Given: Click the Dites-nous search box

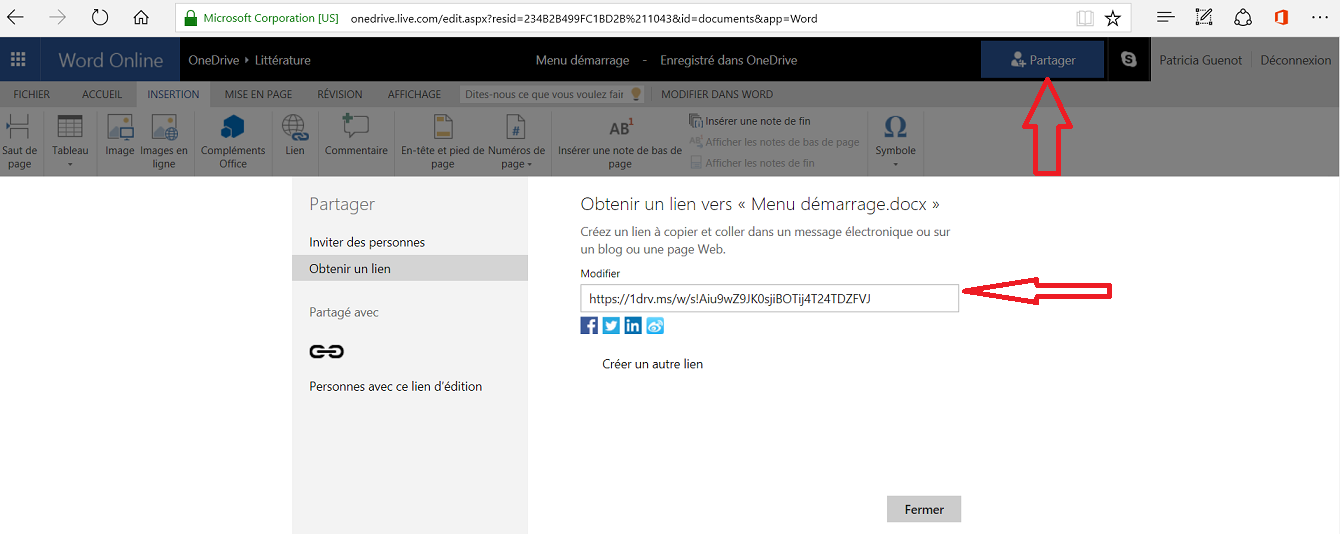Looking at the screenshot, I should click(554, 94).
